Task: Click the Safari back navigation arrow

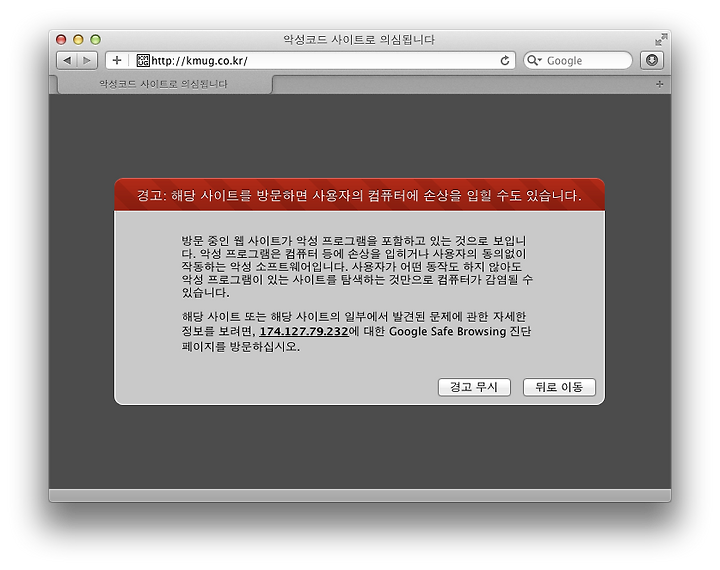Action: pos(67,61)
